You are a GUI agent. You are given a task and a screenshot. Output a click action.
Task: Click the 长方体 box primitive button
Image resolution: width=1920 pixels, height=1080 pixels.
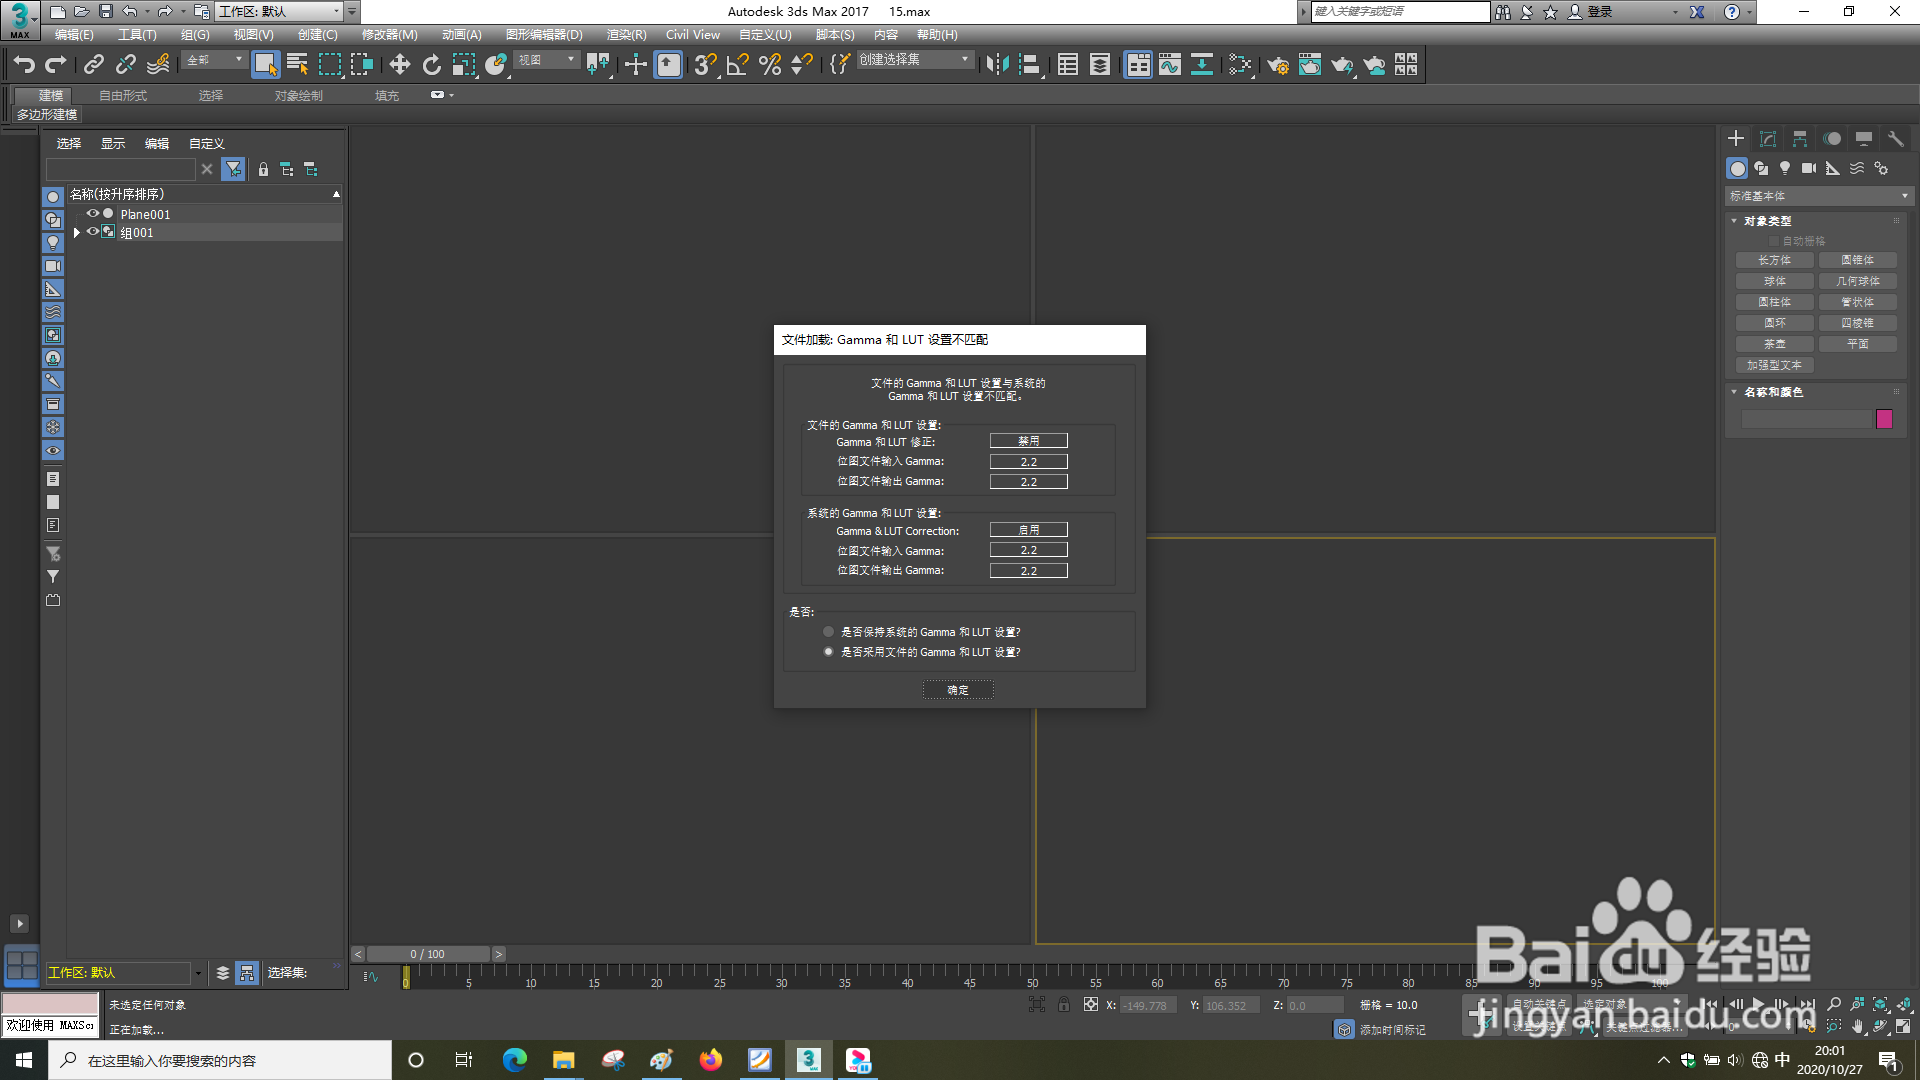tap(1774, 260)
